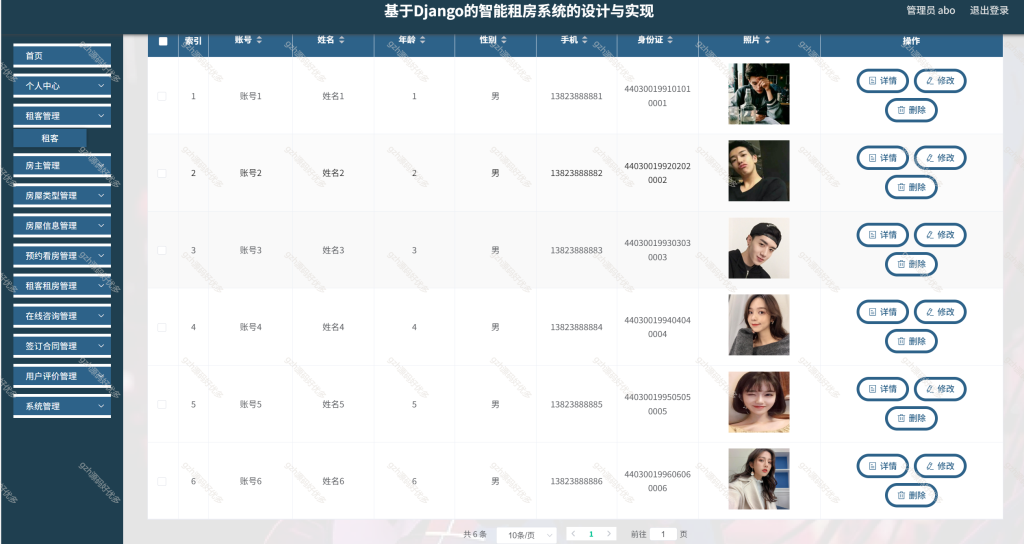Sort table by 年龄 column arrows
1024x544 pixels.
pos(423,40)
